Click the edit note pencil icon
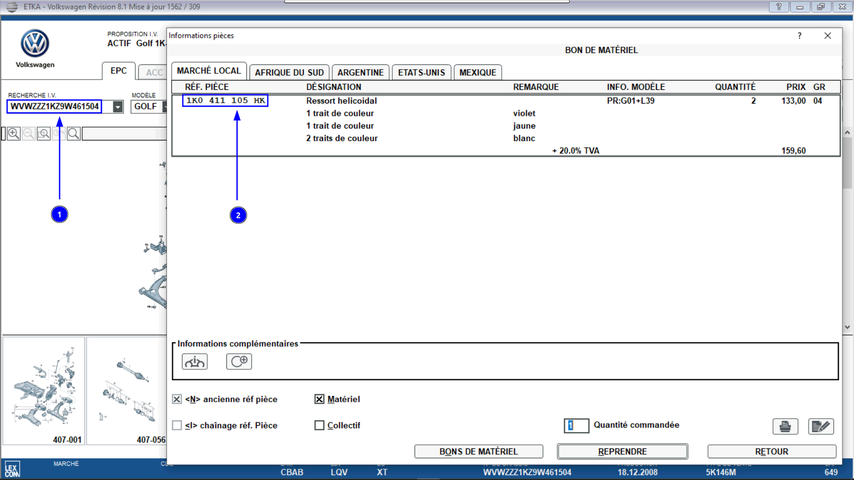 pos(821,426)
